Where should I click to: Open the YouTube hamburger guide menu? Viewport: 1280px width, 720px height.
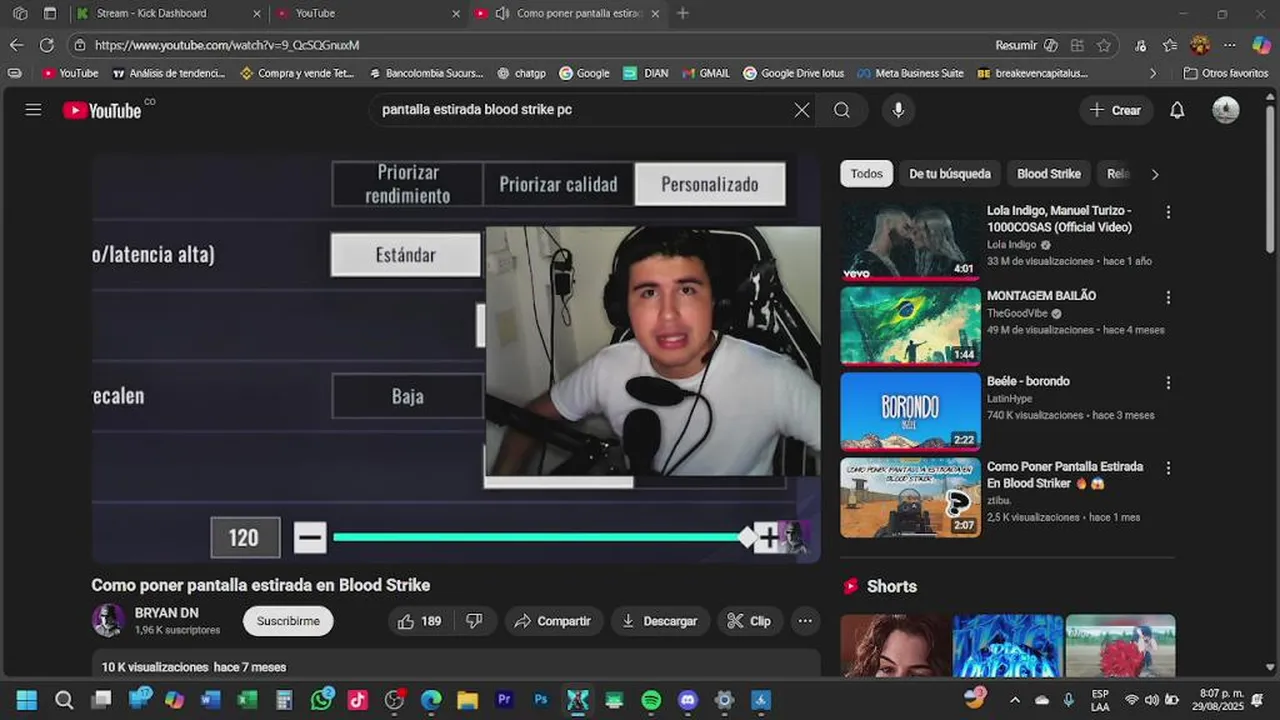click(x=33, y=110)
